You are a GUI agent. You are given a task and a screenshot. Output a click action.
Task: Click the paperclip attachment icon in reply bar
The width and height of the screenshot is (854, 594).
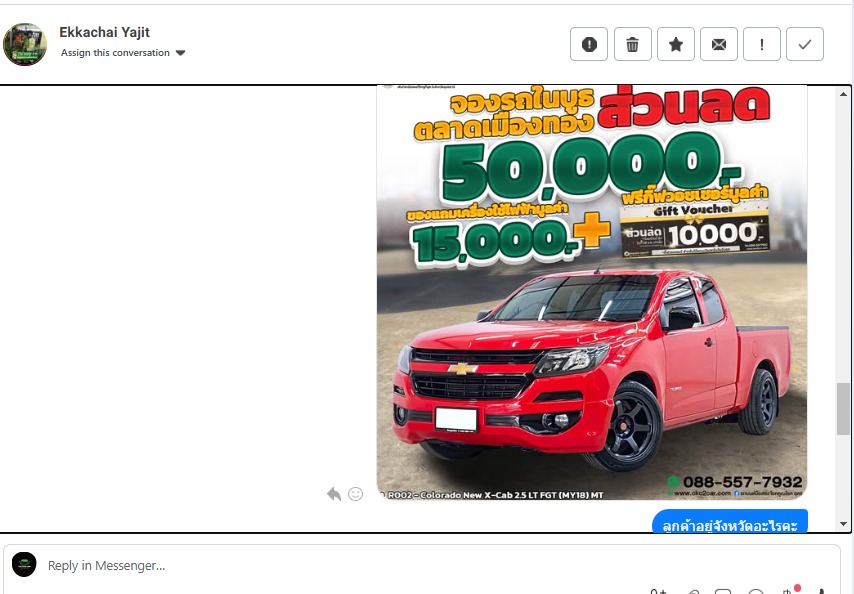click(694, 590)
